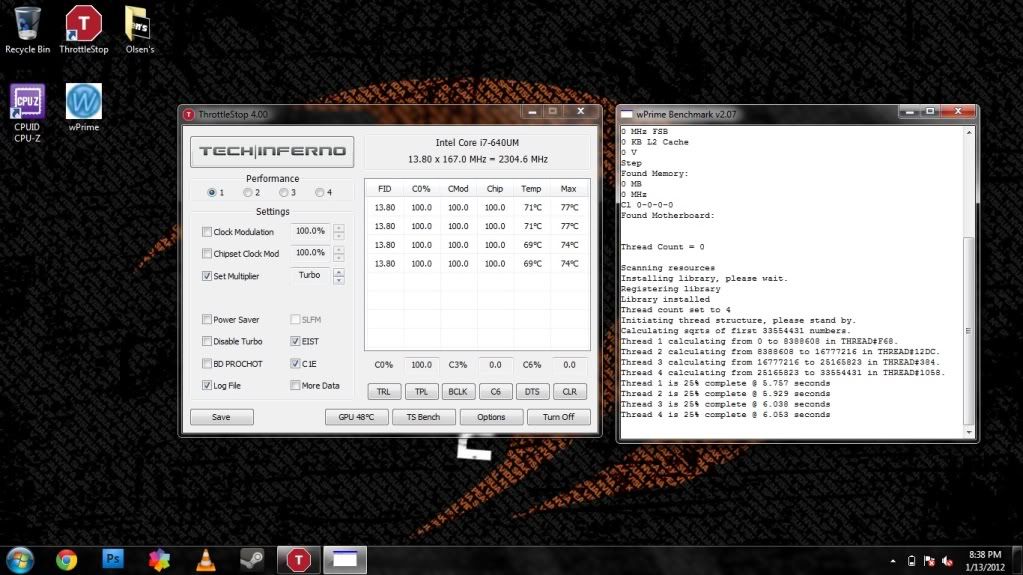Enable the Disable Turbo checkbox
Viewport: 1023px width, 575px height.
coord(207,341)
